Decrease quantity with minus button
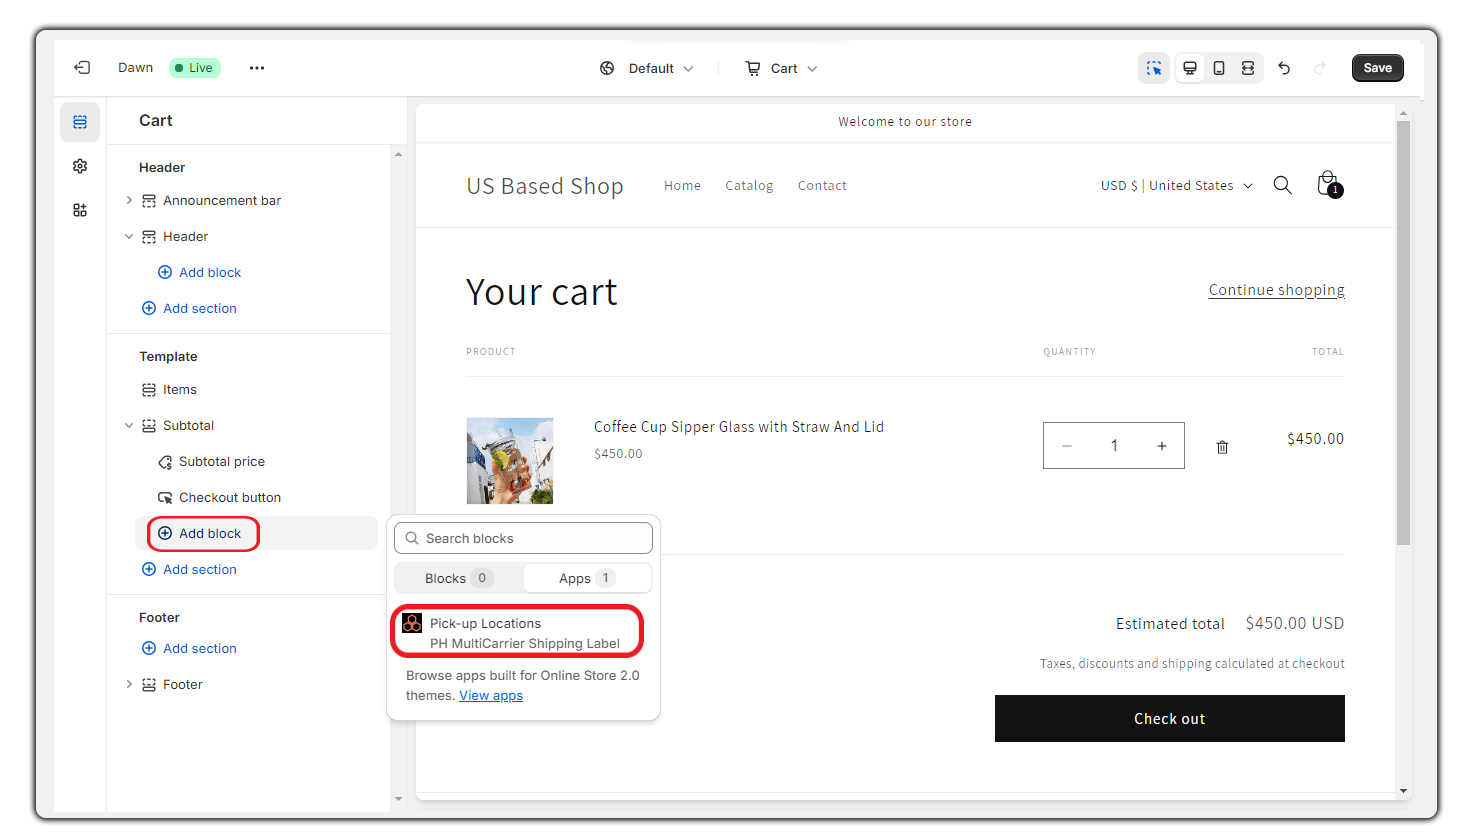 point(1067,446)
